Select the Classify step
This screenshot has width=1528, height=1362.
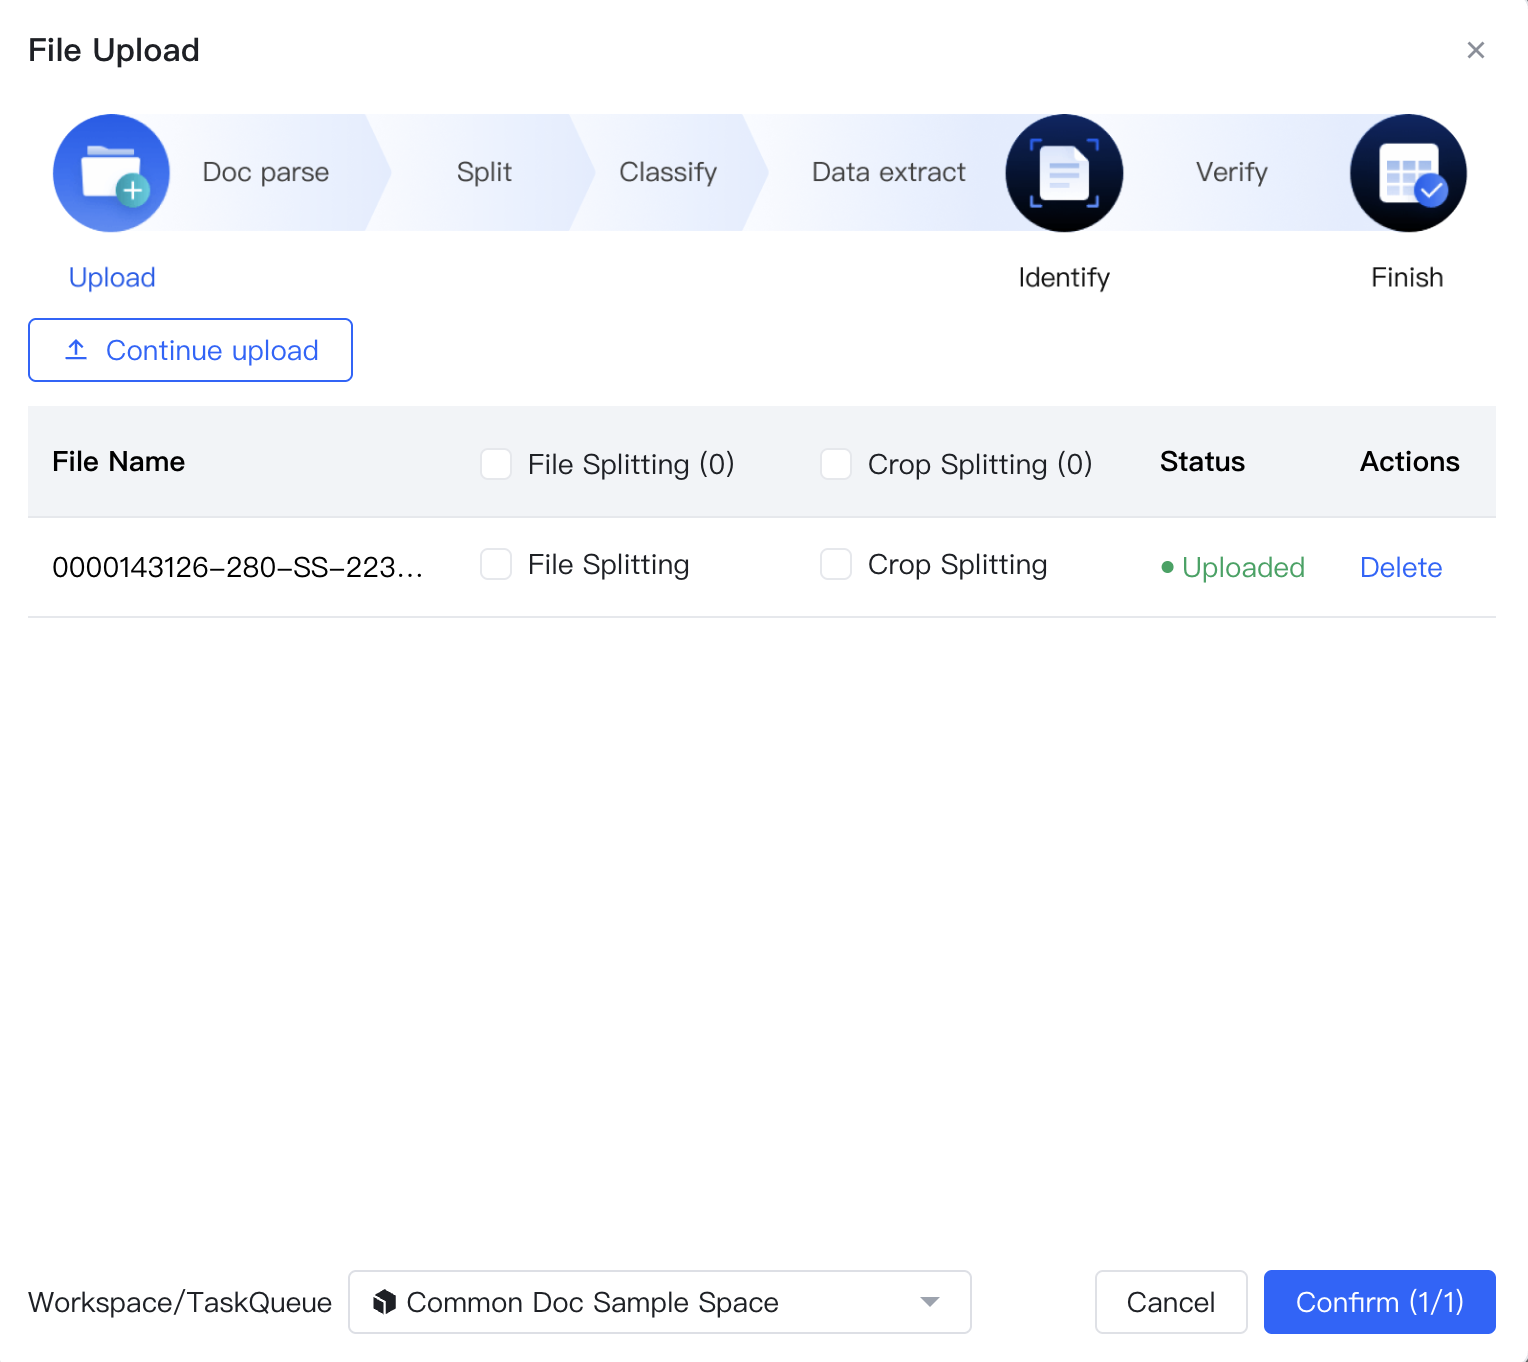668,172
